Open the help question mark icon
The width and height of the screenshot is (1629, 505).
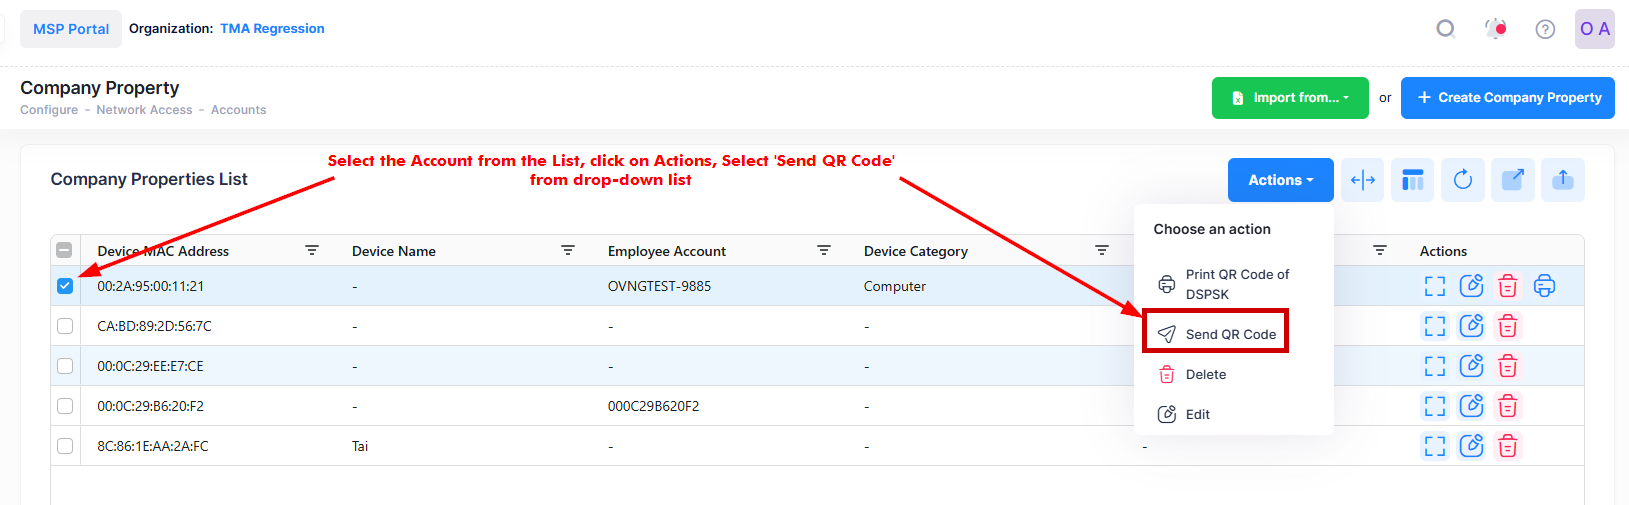point(1545,29)
